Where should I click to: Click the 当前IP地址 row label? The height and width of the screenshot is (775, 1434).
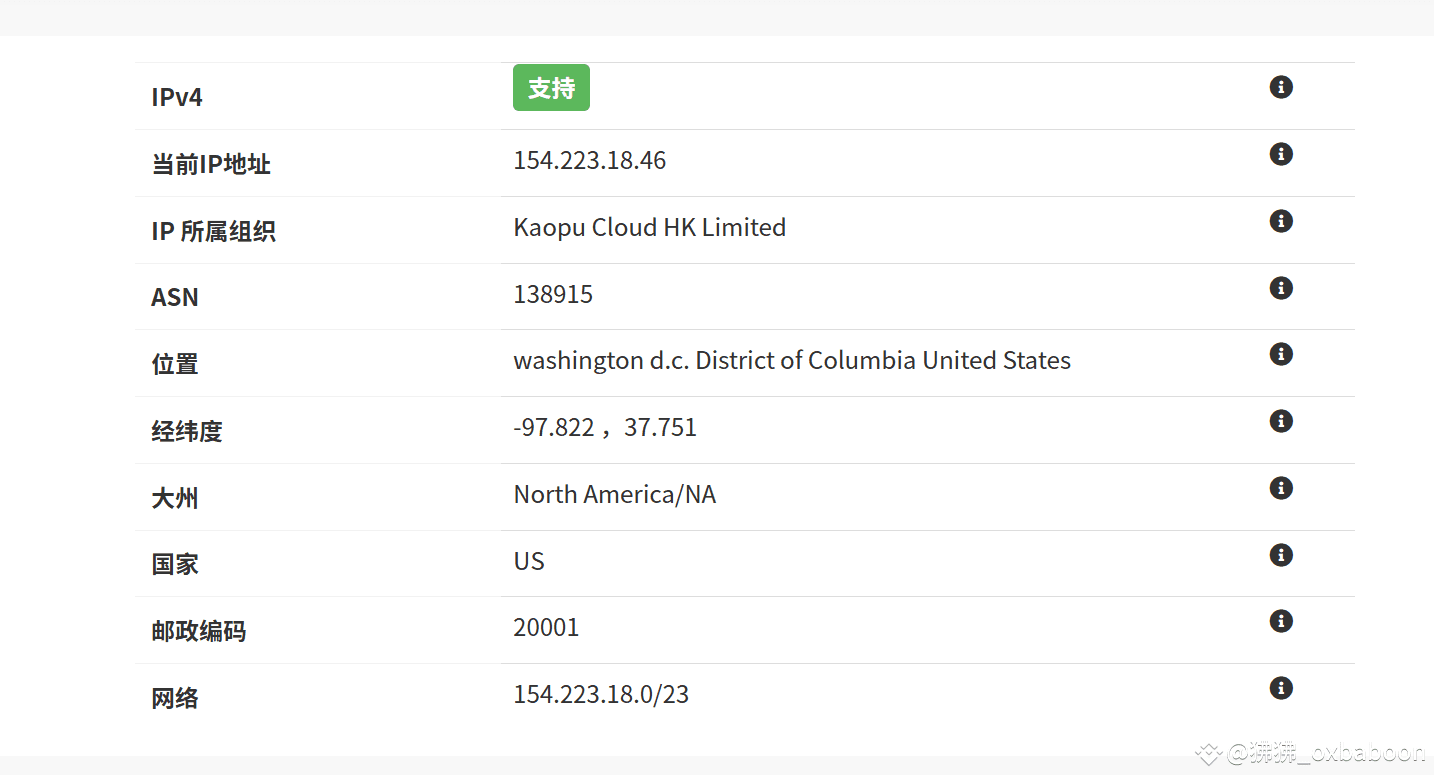[x=211, y=164]
